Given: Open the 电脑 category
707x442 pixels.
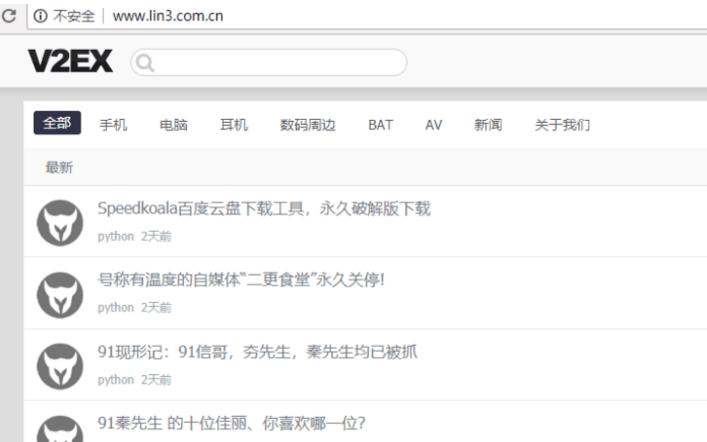Looking at the screenshot, I should [174, 125].
